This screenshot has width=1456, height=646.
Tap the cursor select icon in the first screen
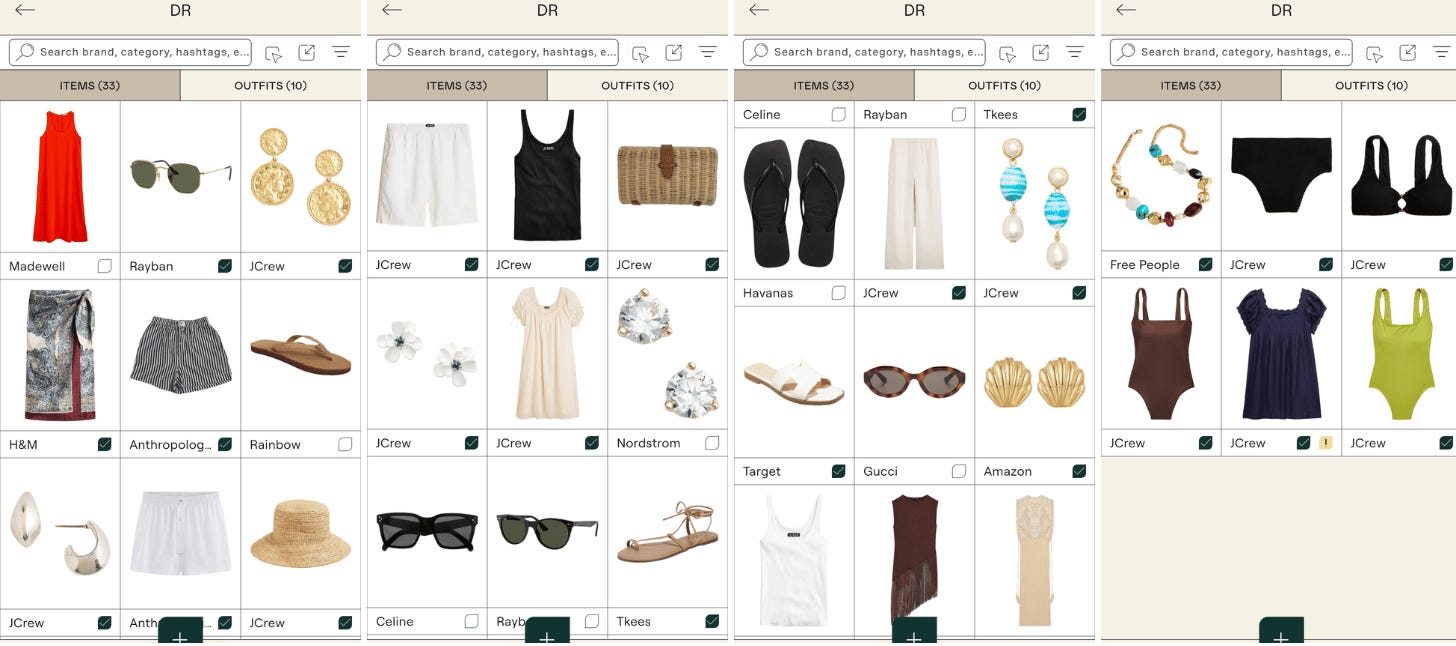click(274, 53)
